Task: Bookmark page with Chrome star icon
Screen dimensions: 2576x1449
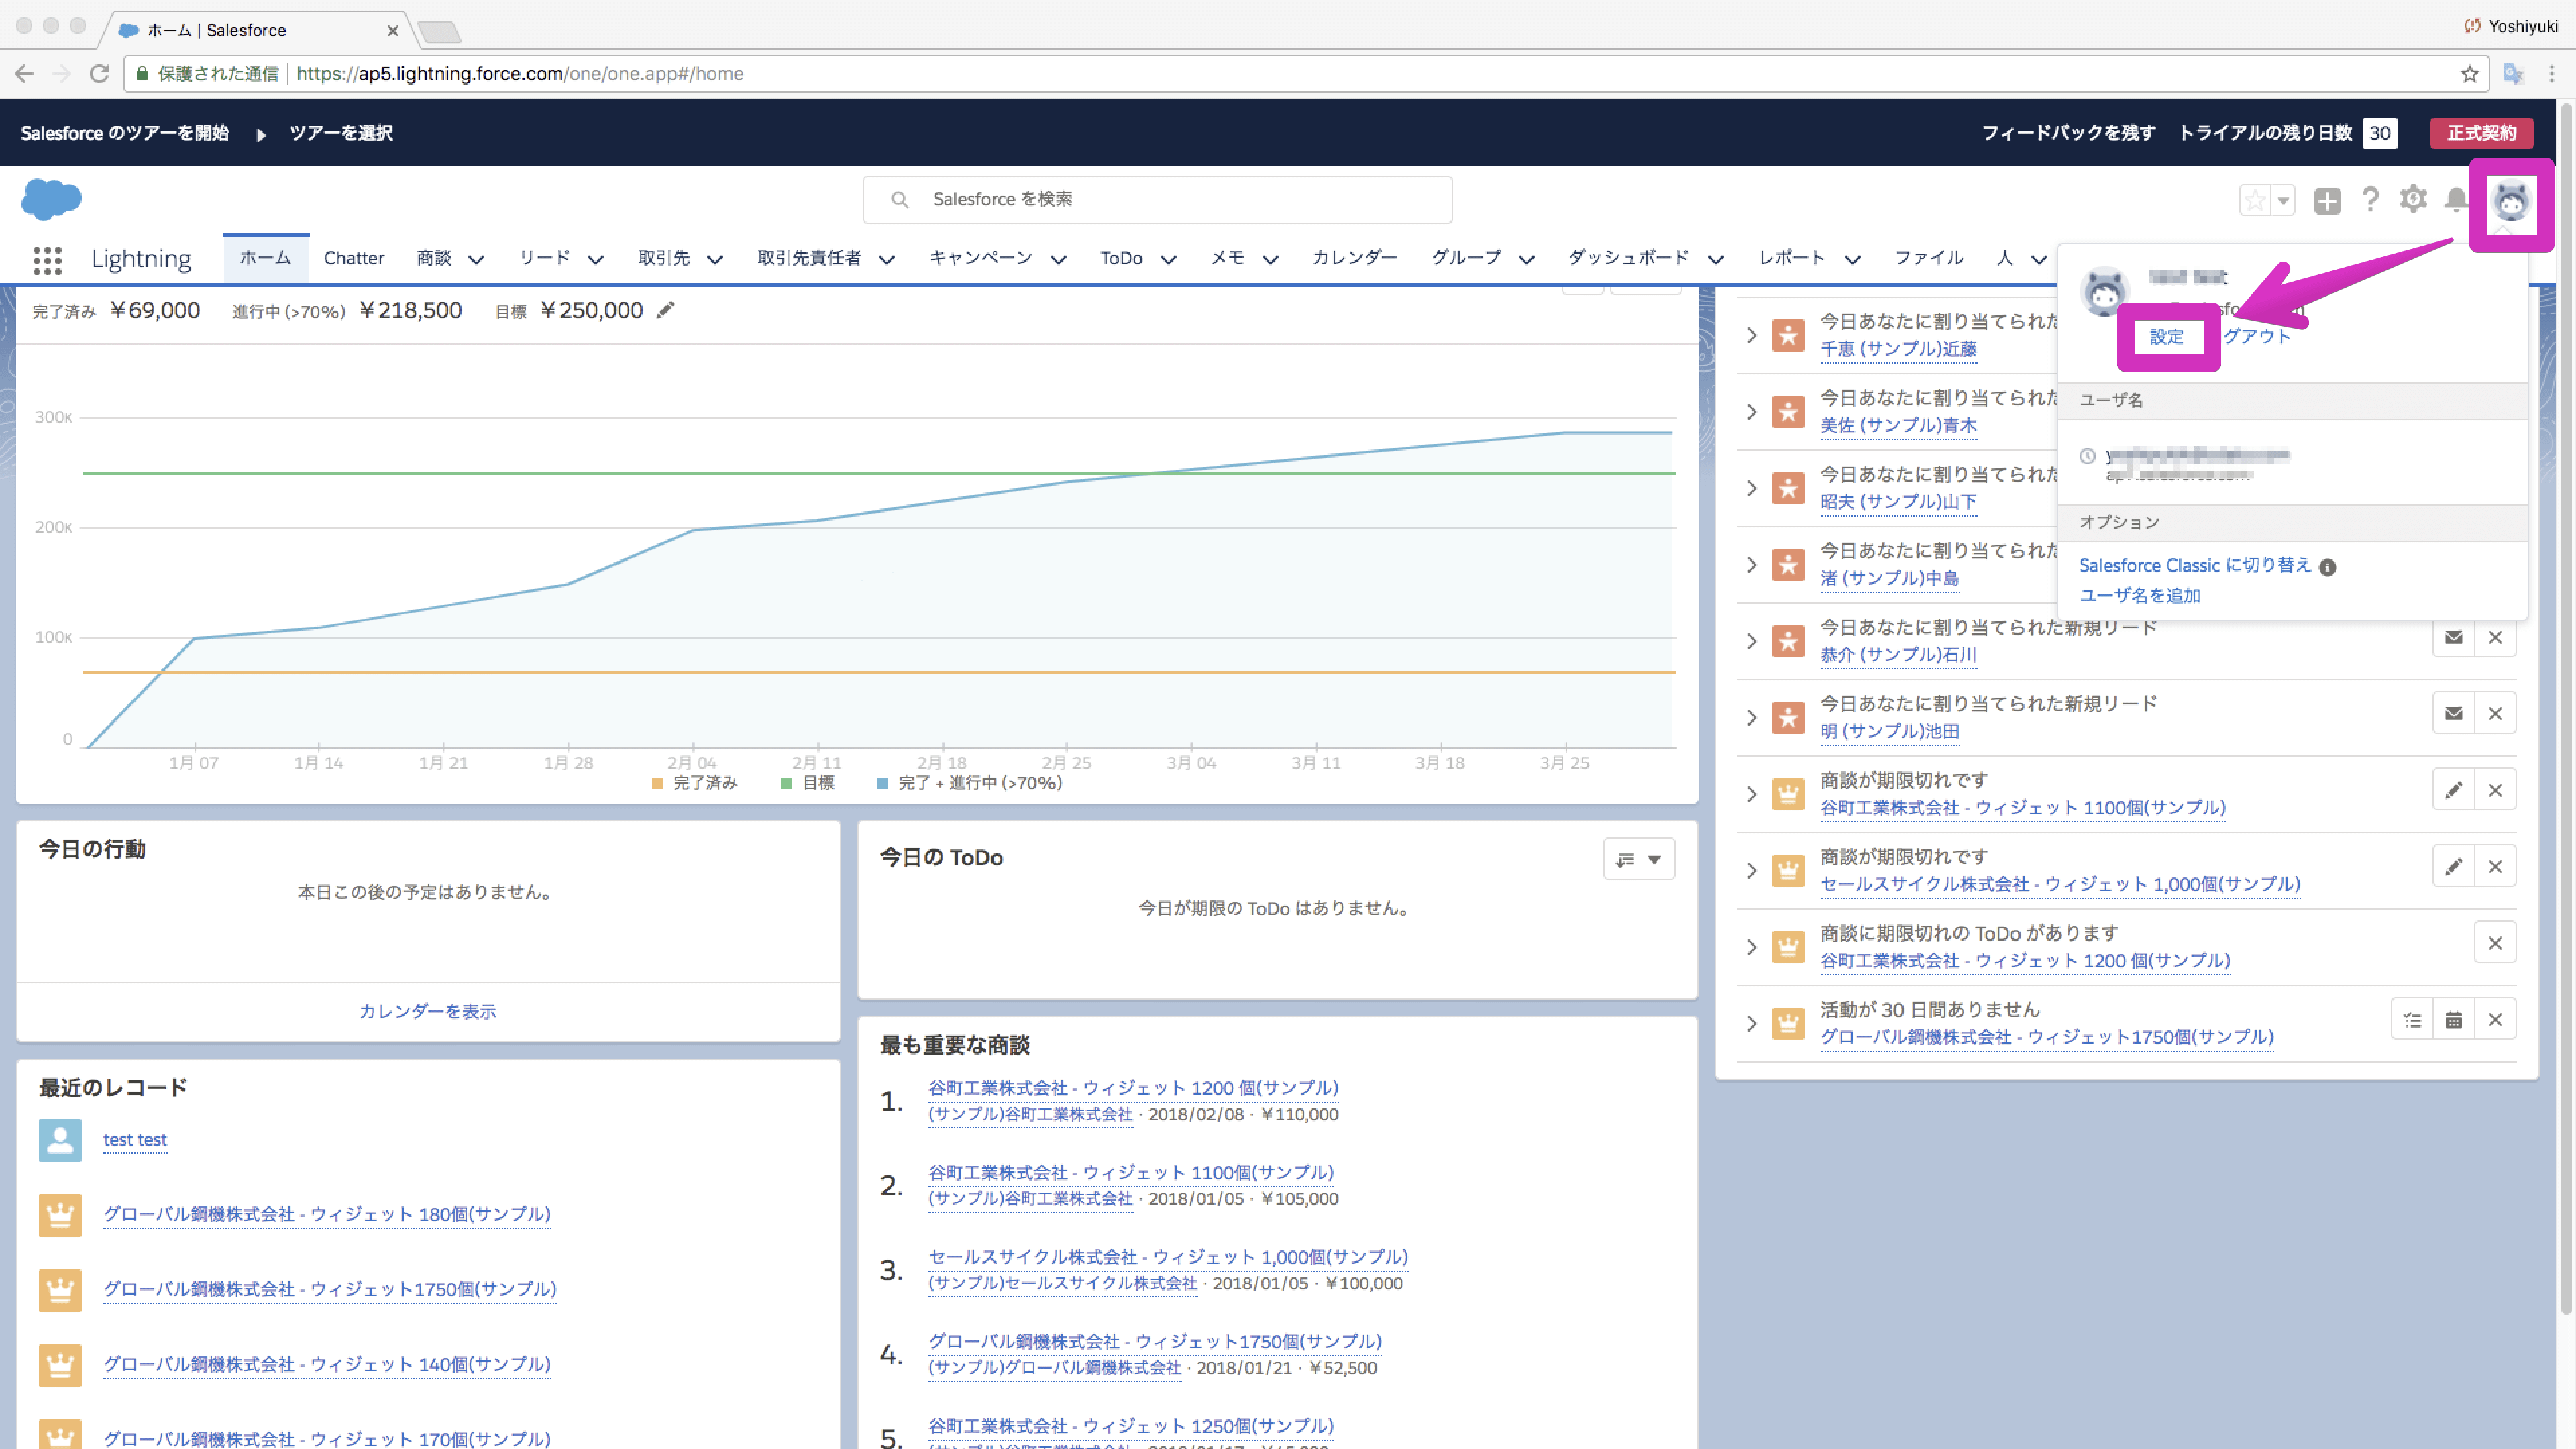Action: (2469, 74)
